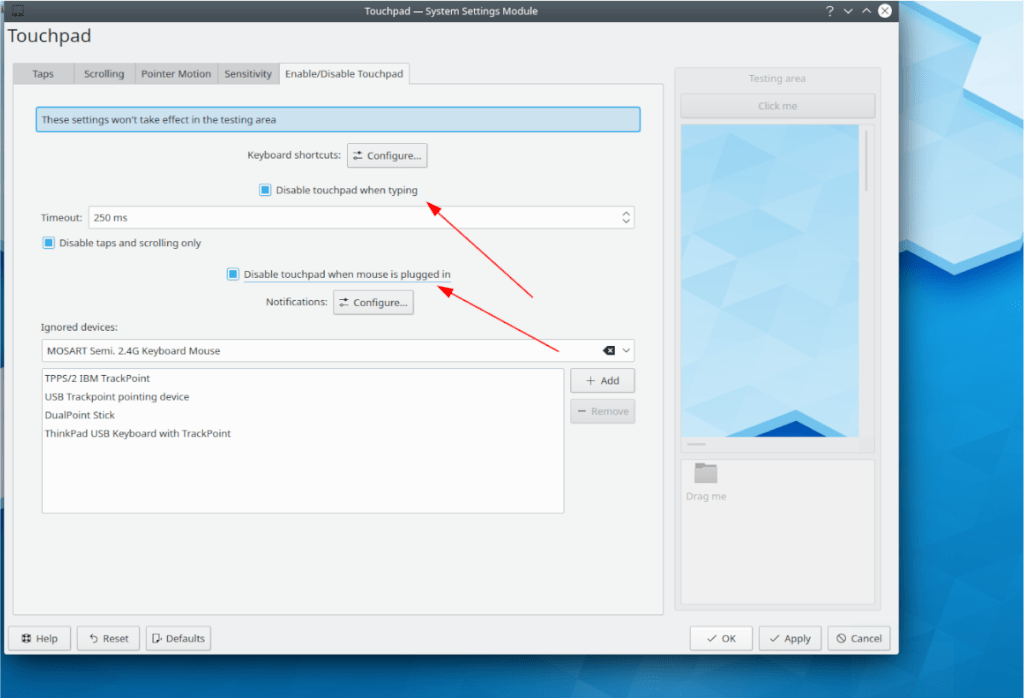
Task: Expand the MOSART Semi ignored devices dropdown
Action: tap(626, 351)
